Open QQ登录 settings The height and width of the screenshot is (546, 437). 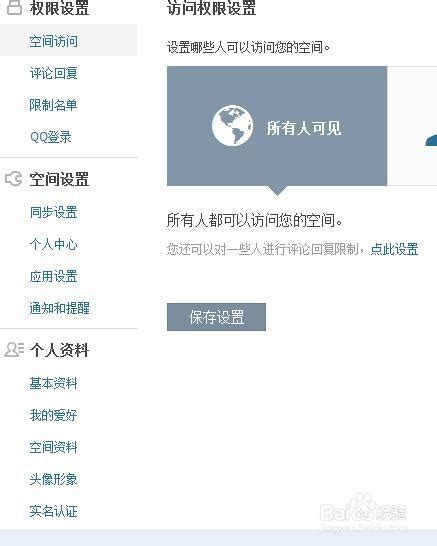pos(51,137)
